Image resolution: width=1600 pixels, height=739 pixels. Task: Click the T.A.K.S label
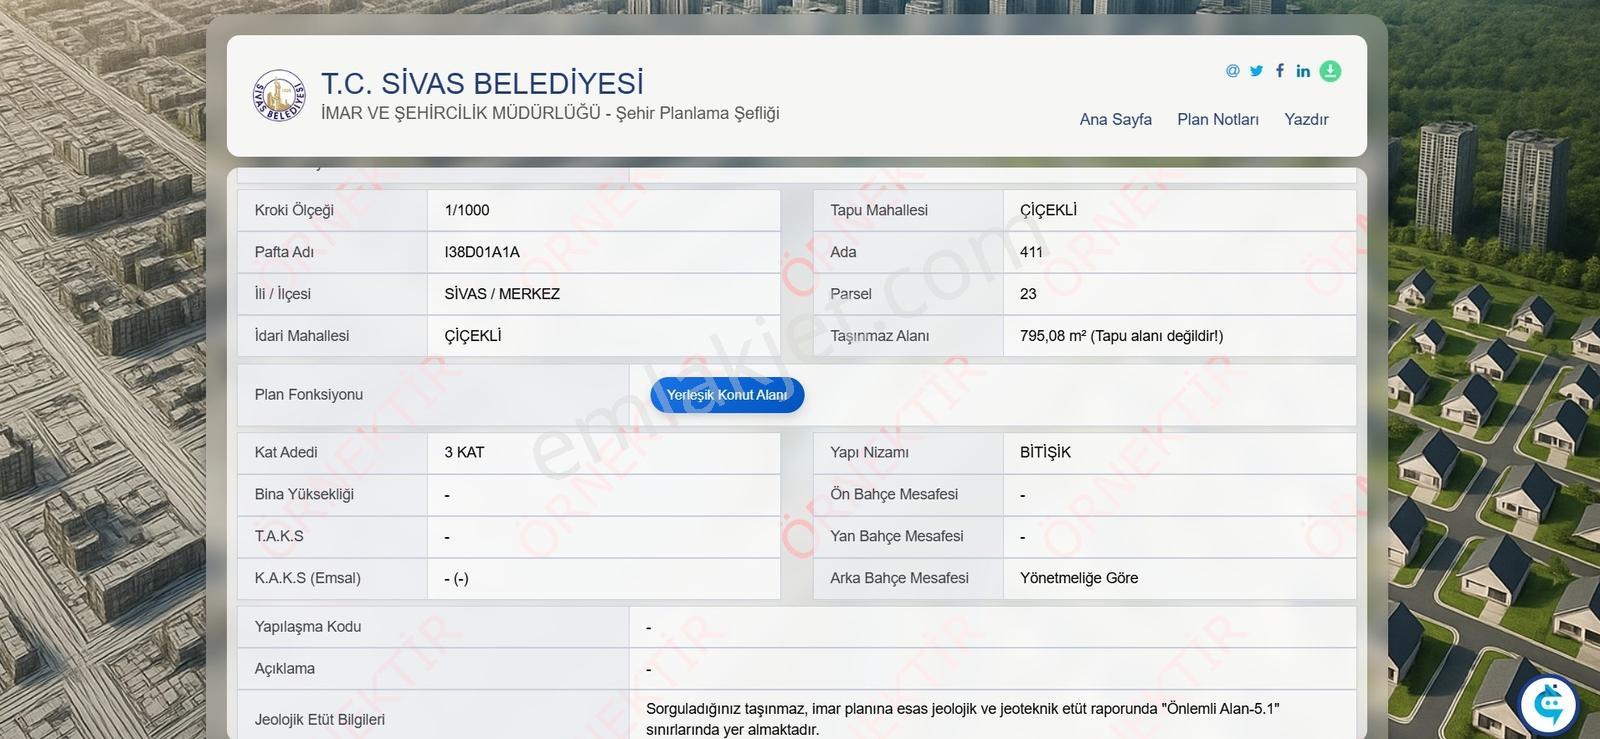pos(279,536)
